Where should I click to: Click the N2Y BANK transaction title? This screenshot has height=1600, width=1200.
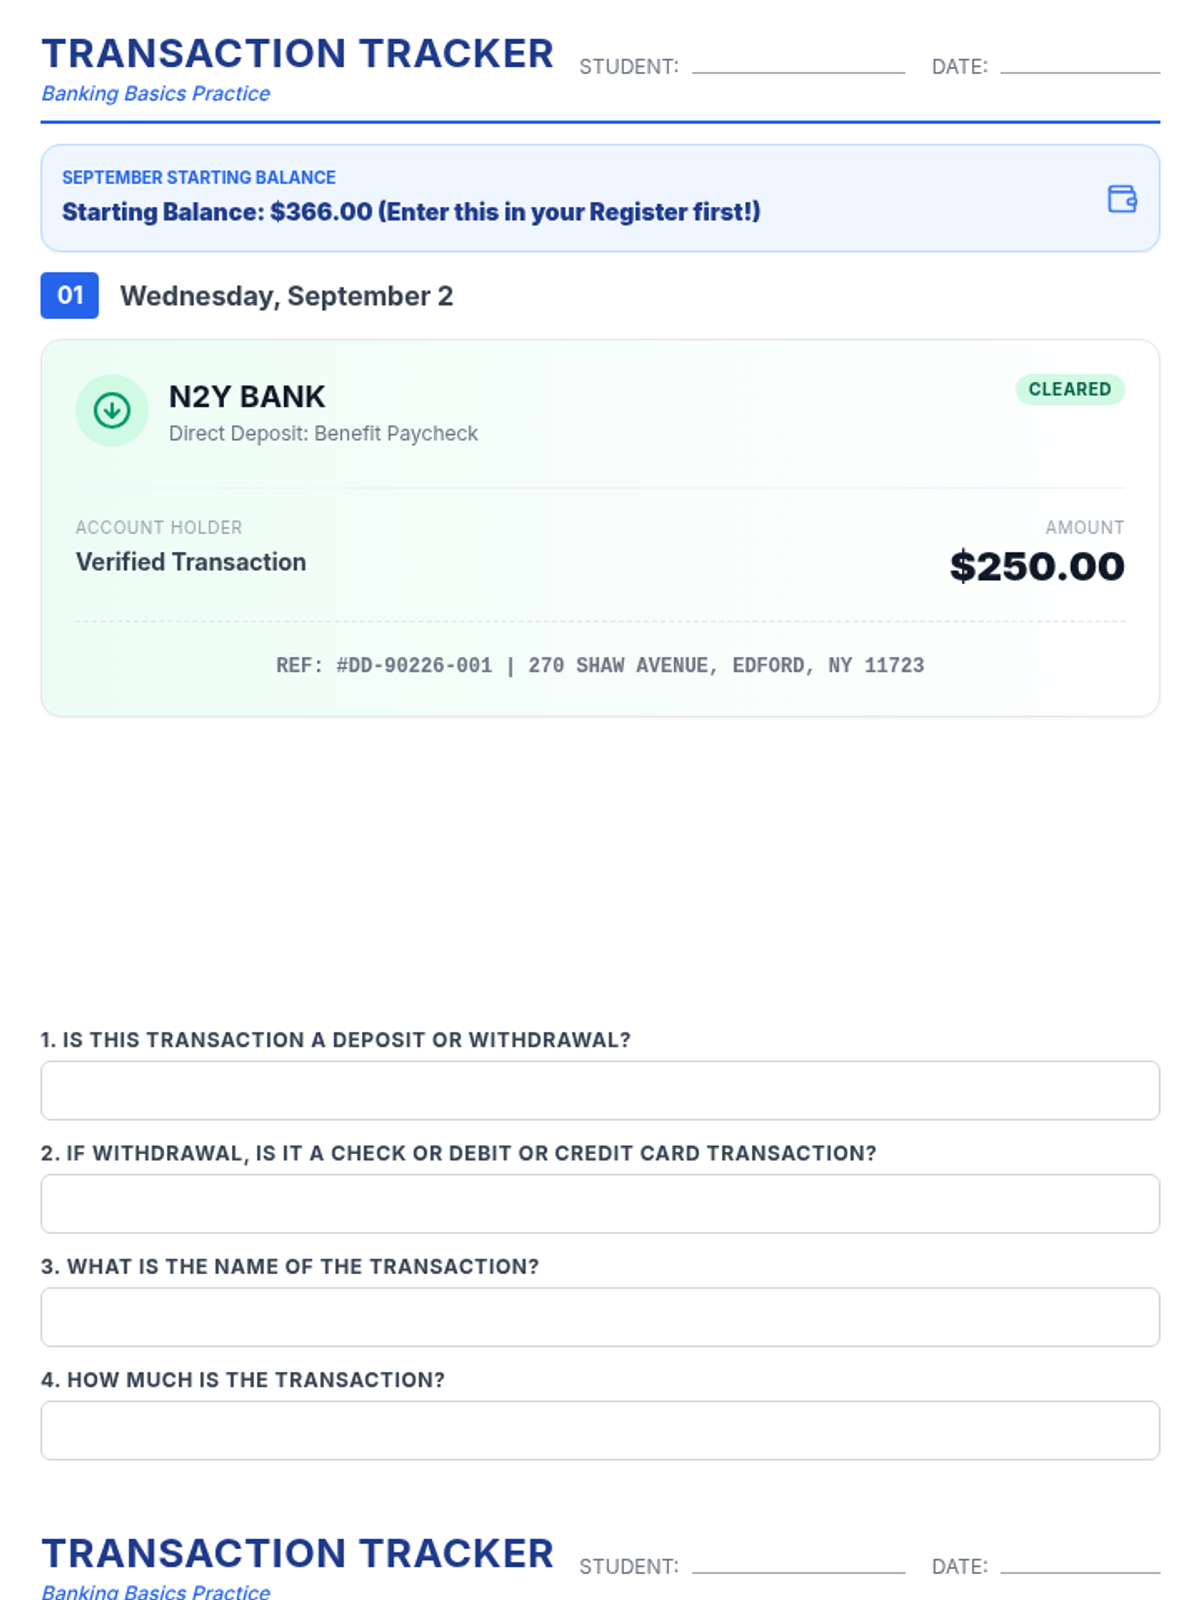247,397
